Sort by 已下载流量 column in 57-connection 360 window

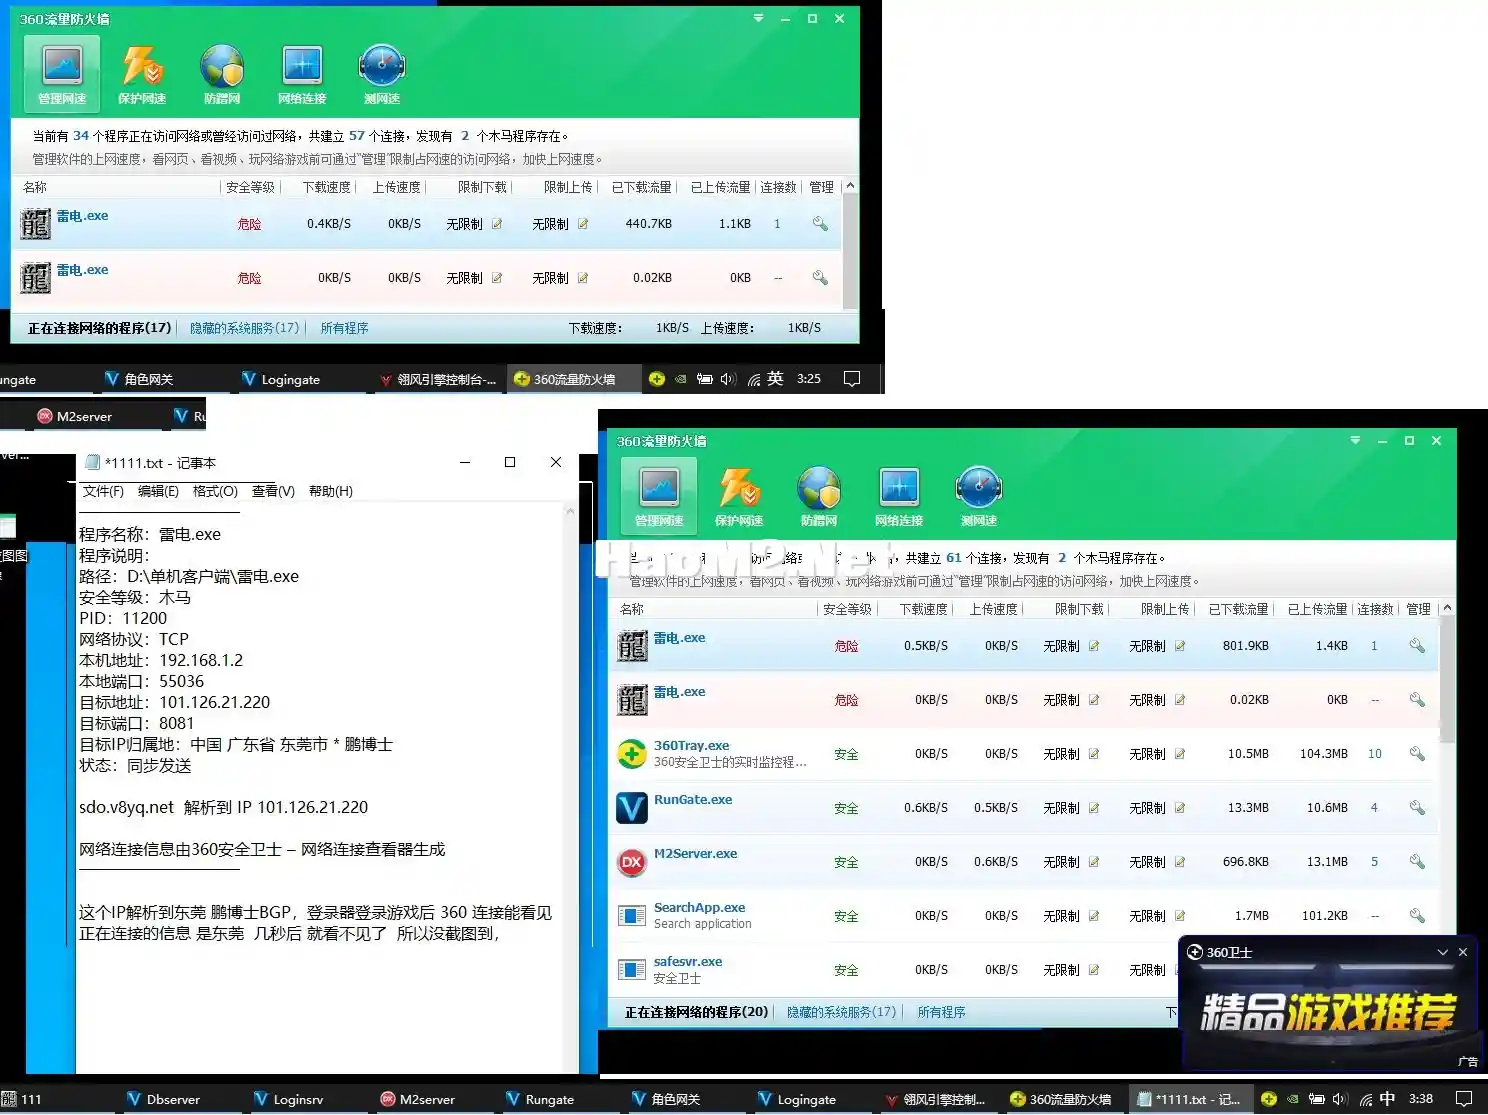641,187
